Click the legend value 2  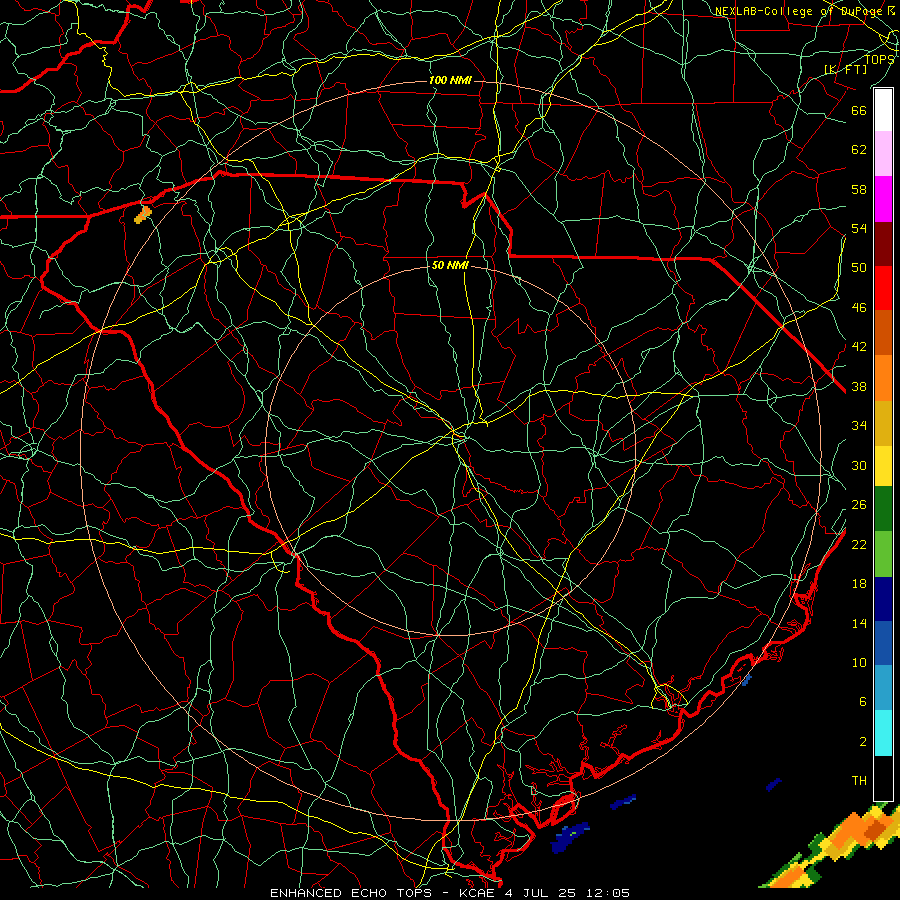862,742
